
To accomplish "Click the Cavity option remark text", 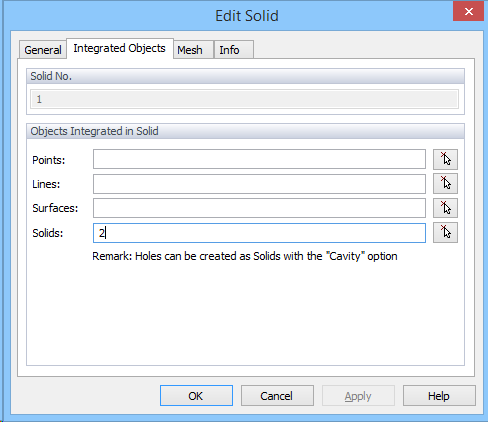I will pos(245,256).
